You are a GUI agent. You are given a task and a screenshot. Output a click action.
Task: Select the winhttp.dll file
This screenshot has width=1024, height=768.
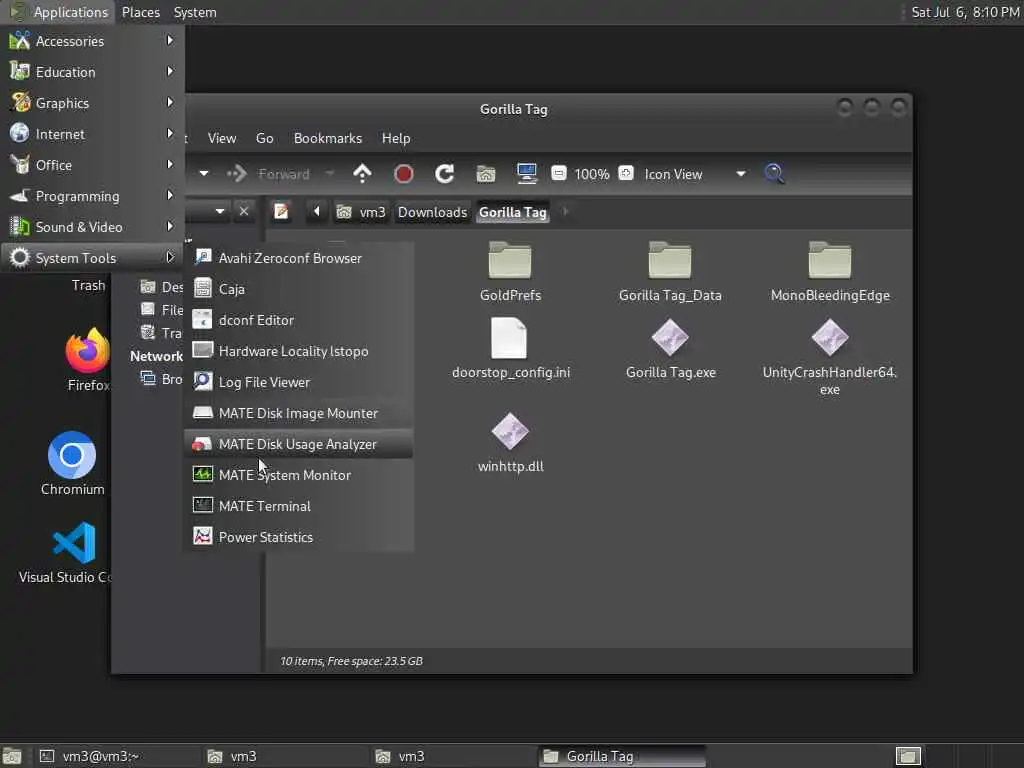click(x=510, y=443)
